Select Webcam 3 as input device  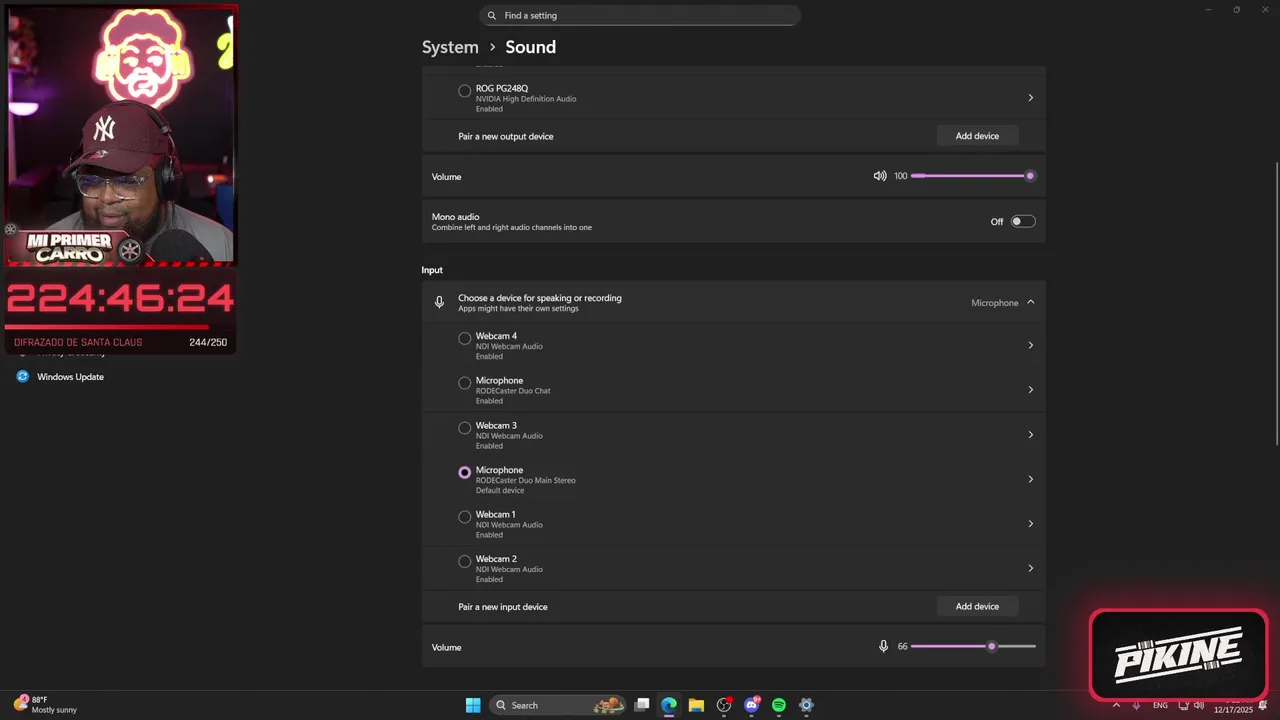pos(464,428)
